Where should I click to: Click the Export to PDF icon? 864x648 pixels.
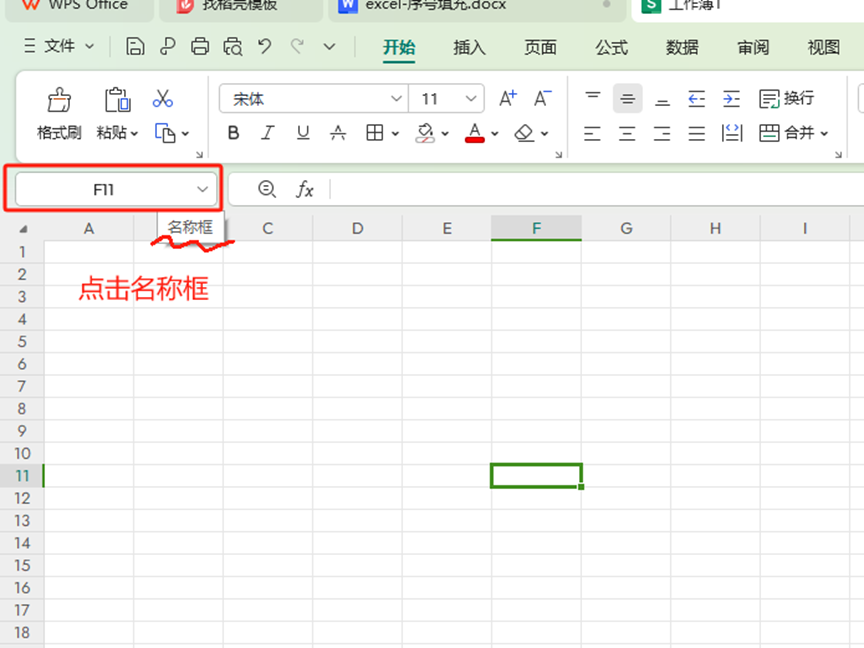168,46
